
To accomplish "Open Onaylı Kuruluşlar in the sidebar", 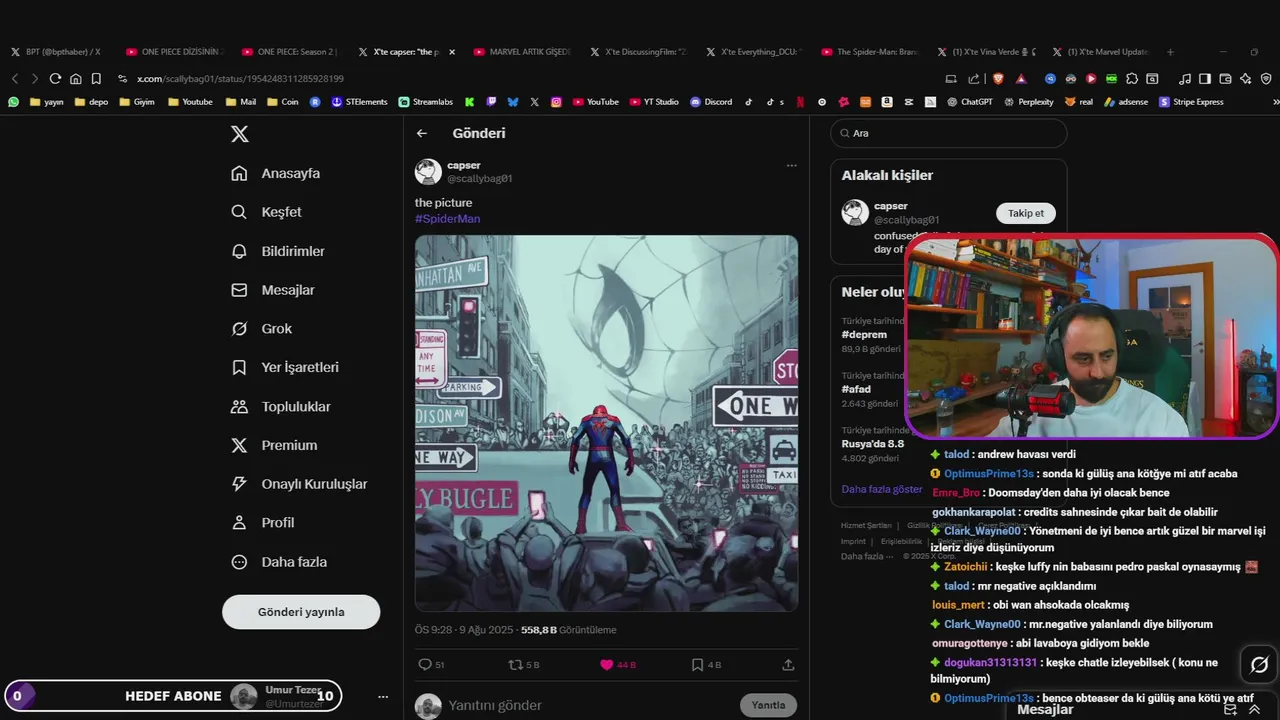I will coord(299,484).
